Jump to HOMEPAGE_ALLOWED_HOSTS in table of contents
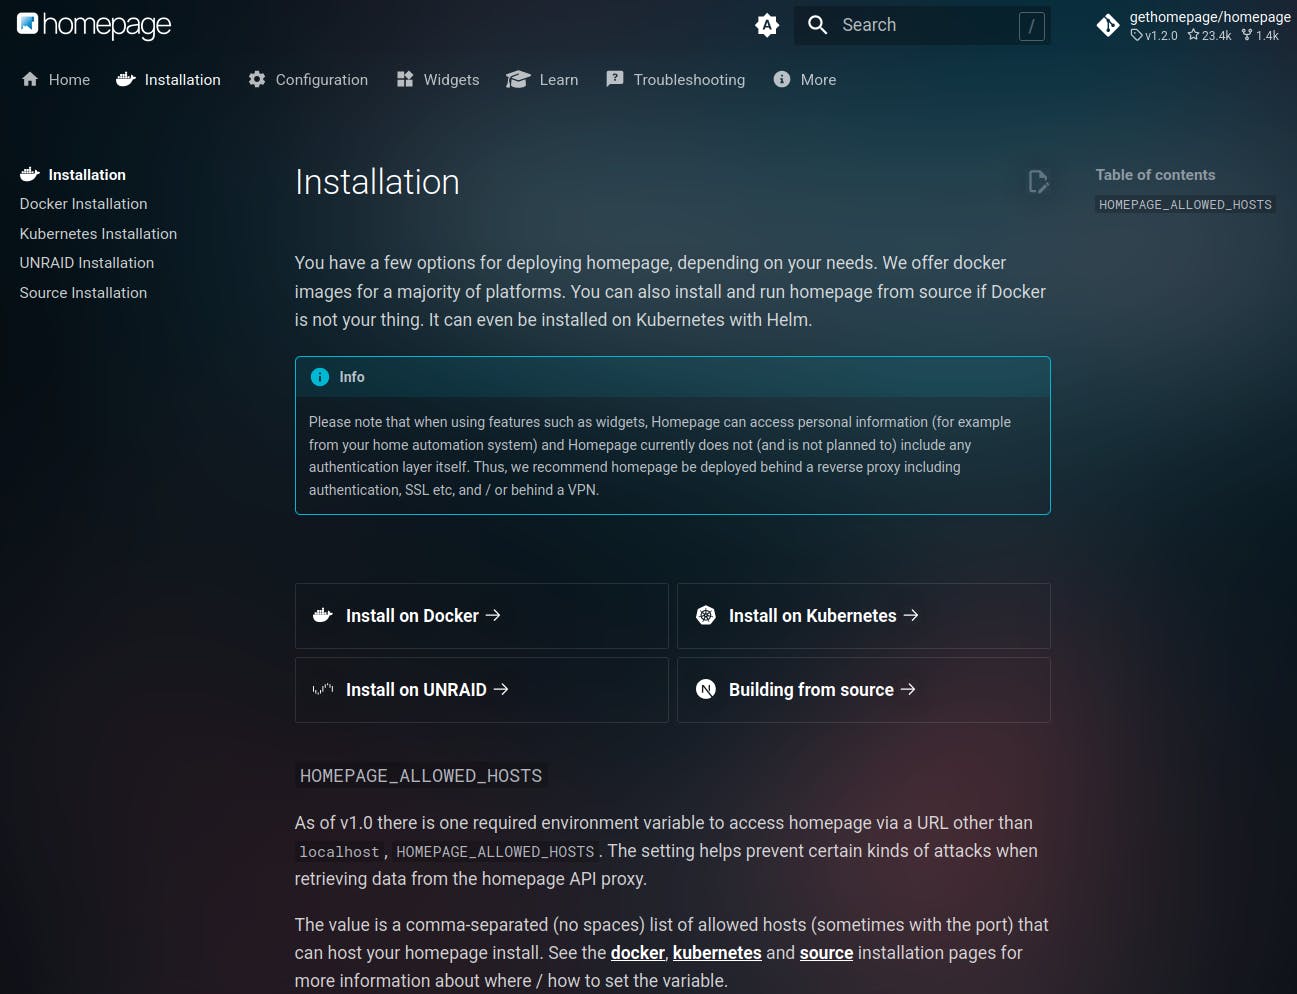The width and height of the screenshot is (1297, 994). click(x=1185, y=205)
